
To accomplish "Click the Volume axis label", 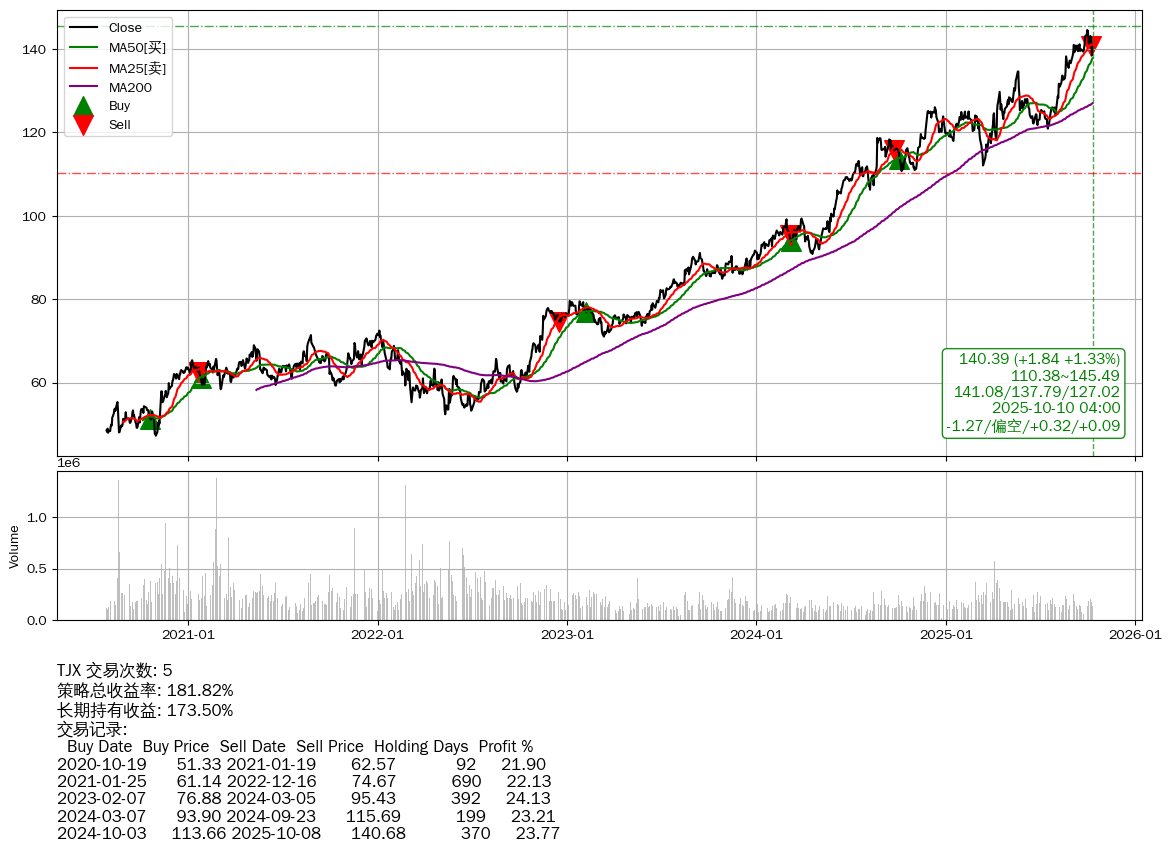I will 14,546.
